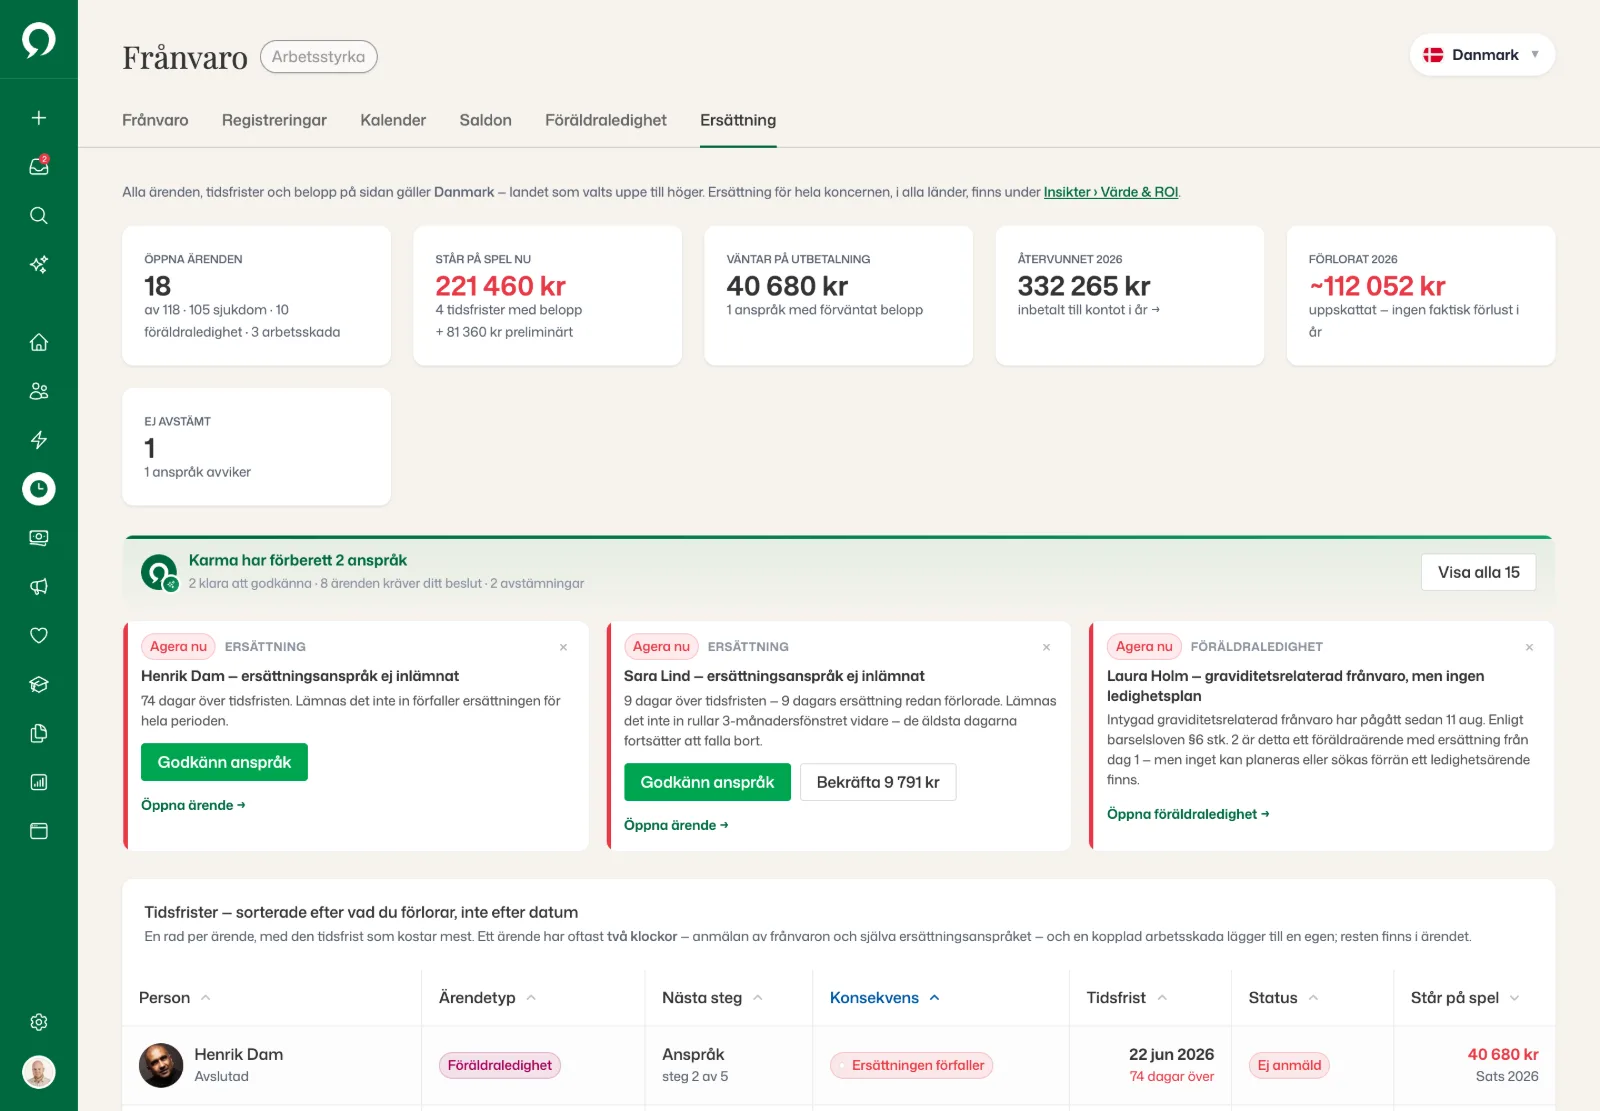Click the Bekräfta 9 791 kr button
The height and width of the screenshot is (1111, 1600).
[878, 782]
